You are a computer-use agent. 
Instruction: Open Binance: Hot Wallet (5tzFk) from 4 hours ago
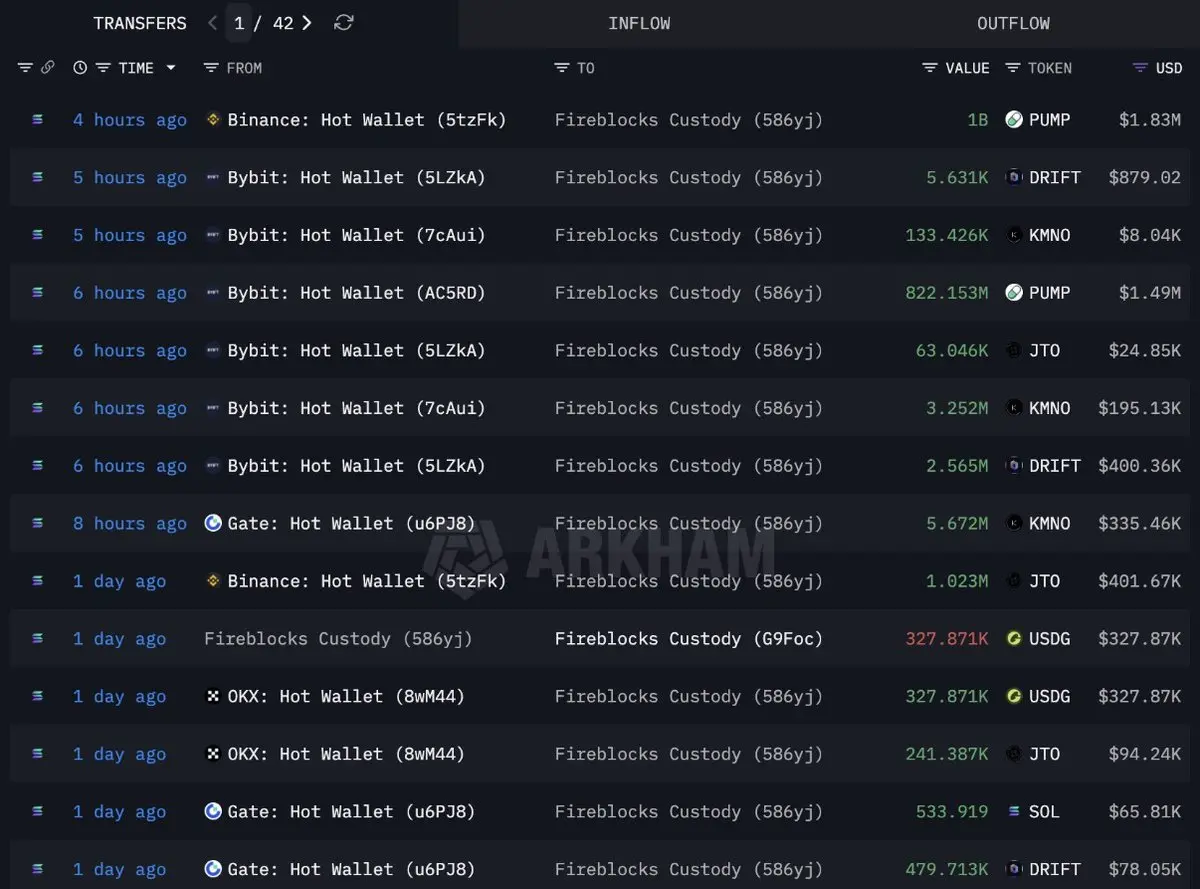pos(367,120)
